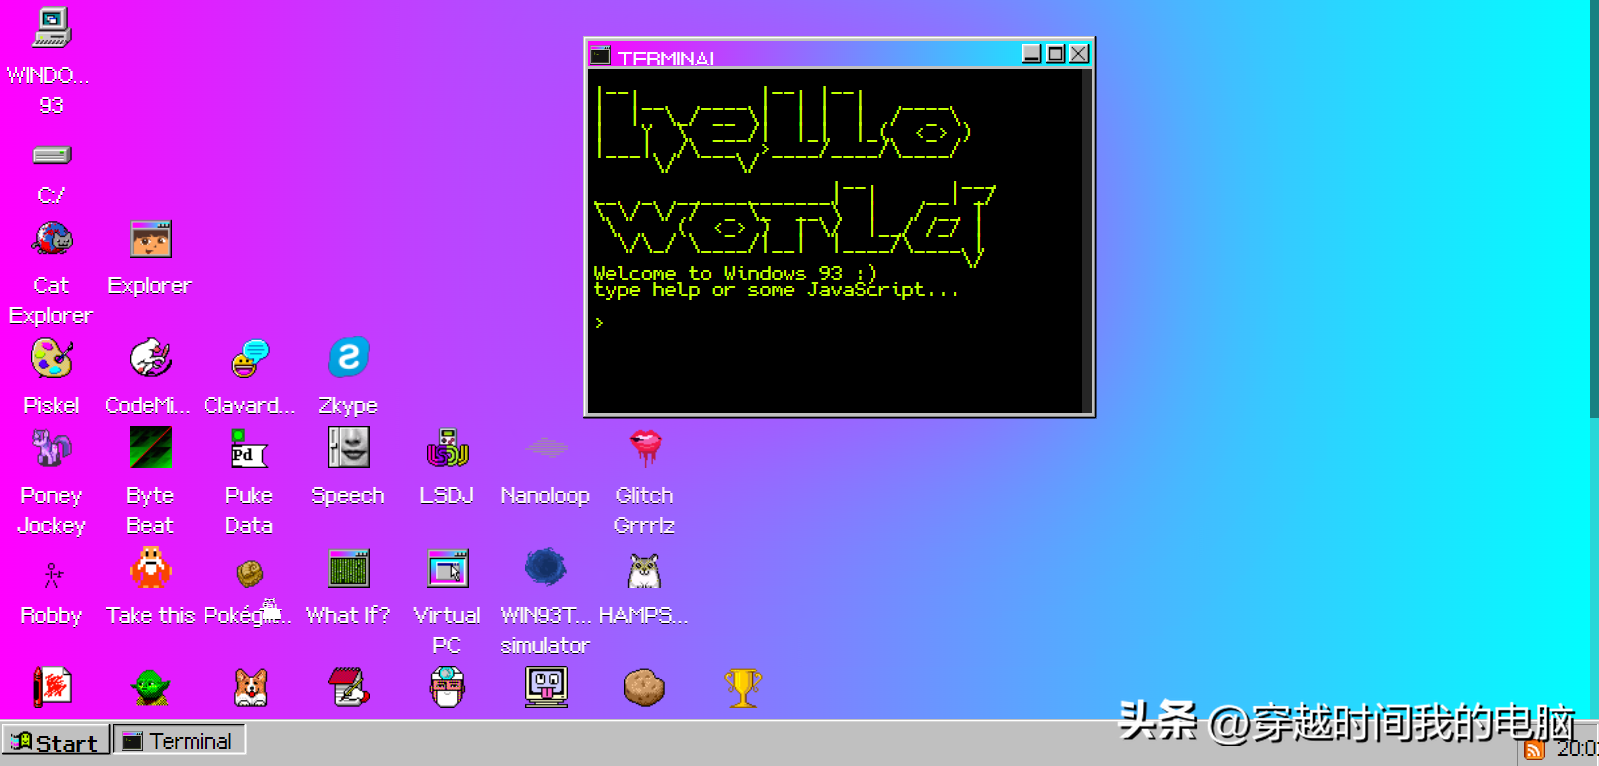Launch the Piskel paint palette icon
This screenshot has width=1599, height=766.
(51, 358)
